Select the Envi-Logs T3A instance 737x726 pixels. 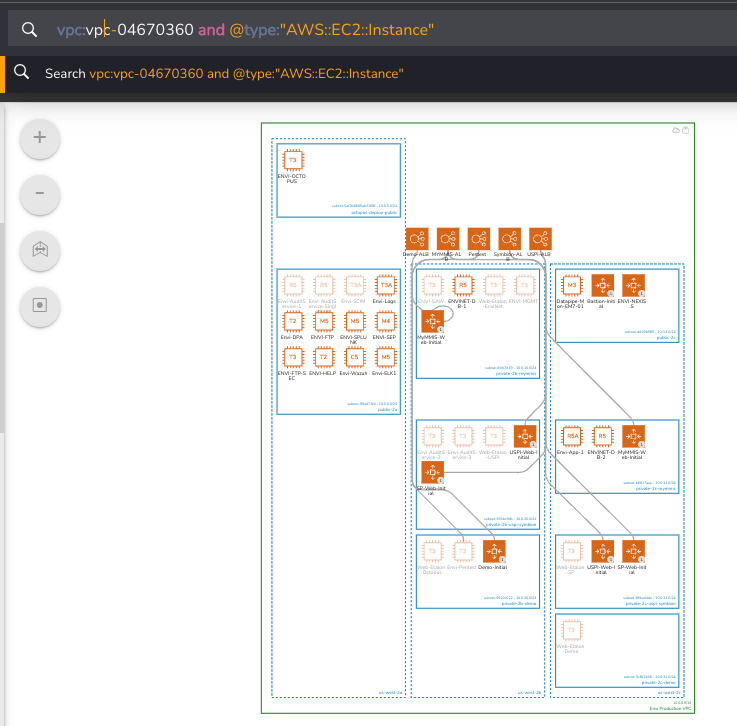pos(385,285)
